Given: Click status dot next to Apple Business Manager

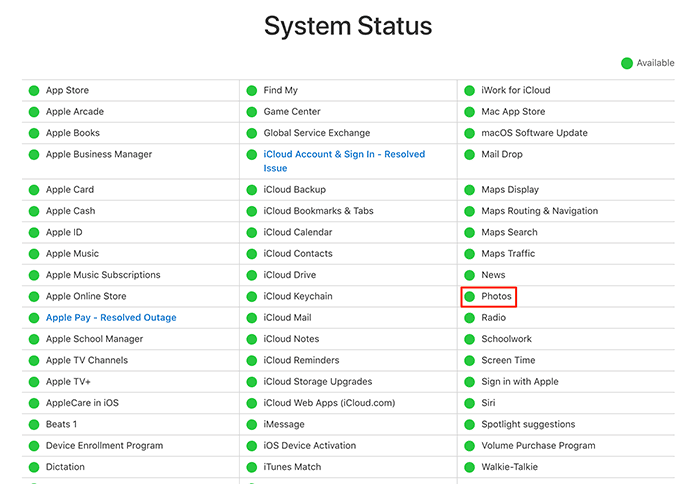Looking at the screenshot, I should pyautogui.click(x=34, y=154).
